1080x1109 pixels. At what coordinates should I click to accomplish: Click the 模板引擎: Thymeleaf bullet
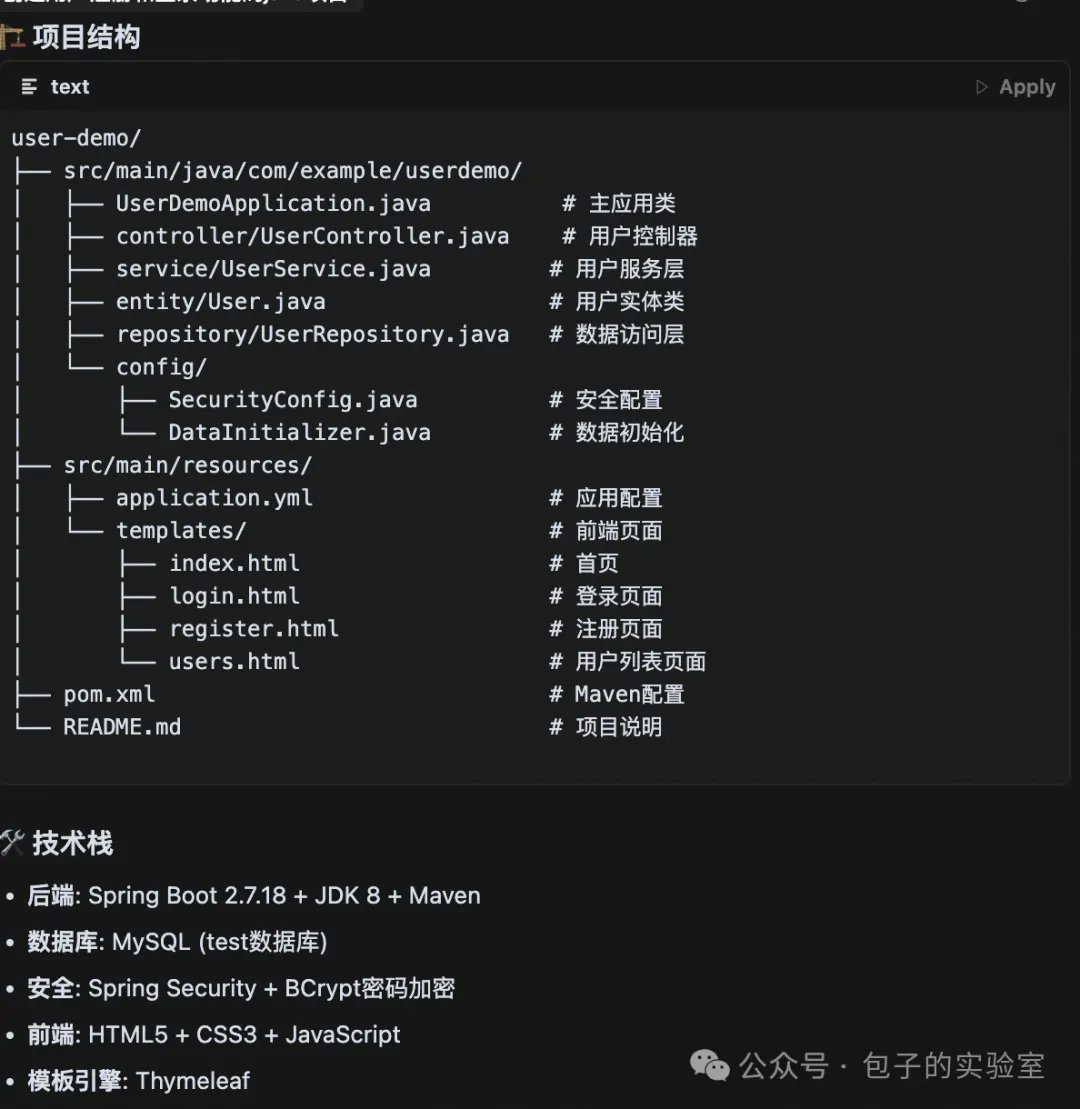(x=139, y=1081)
